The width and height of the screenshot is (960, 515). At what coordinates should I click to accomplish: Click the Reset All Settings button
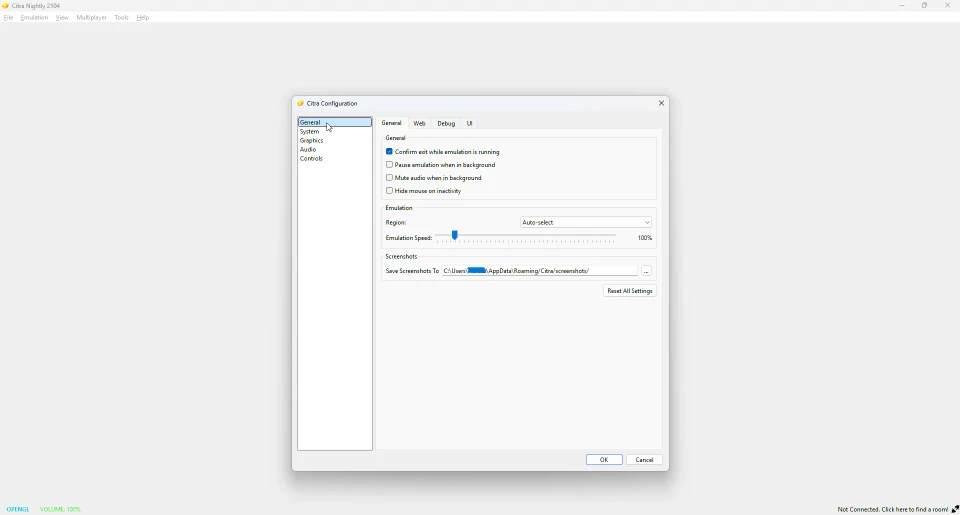(629, 291)
